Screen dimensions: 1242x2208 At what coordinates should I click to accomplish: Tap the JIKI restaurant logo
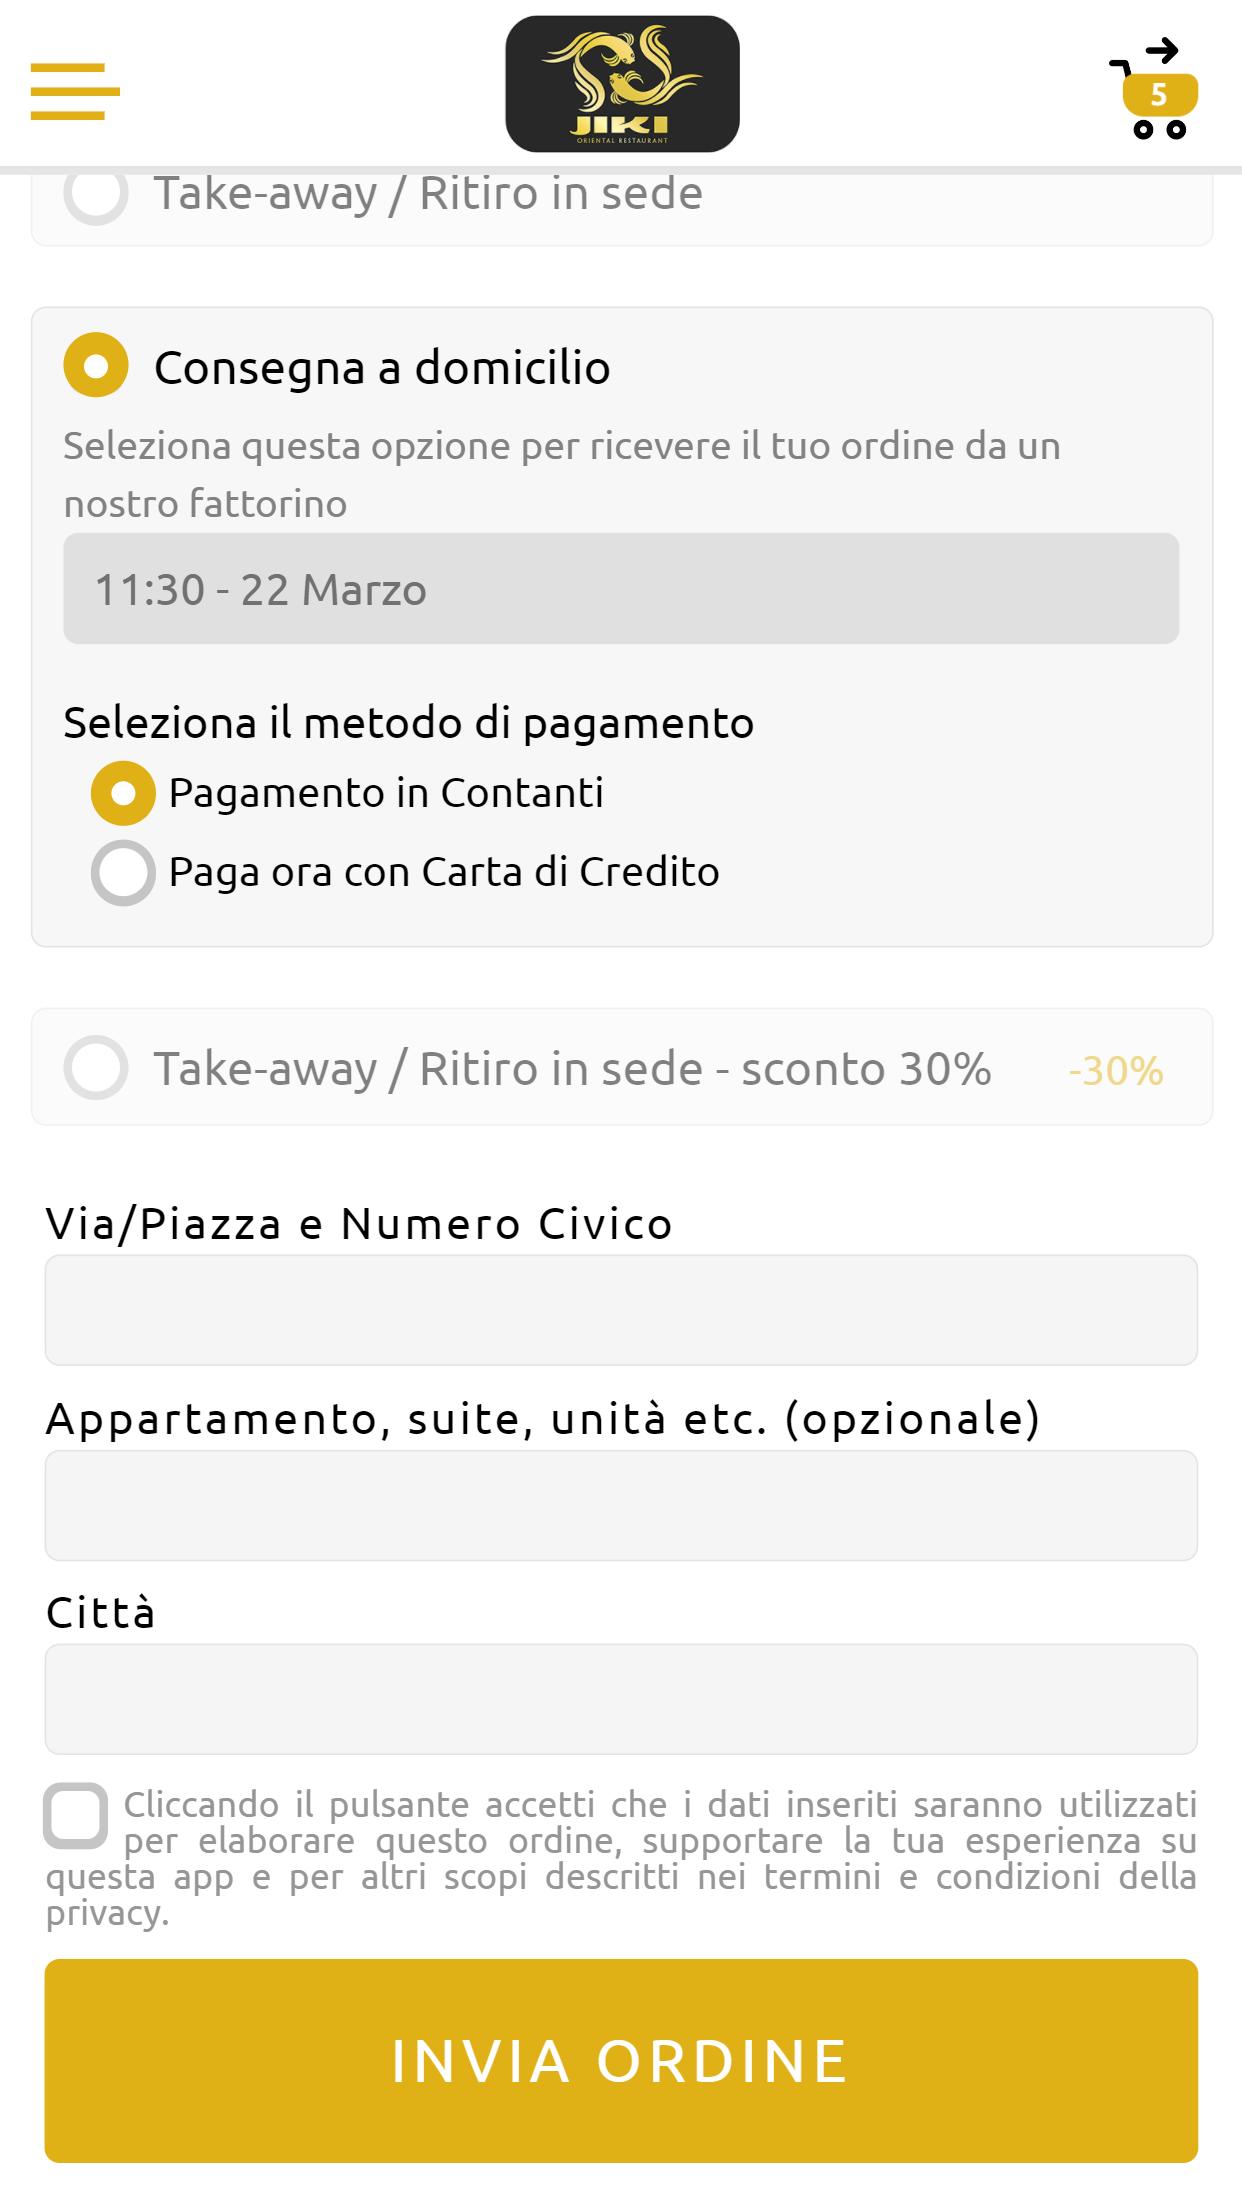pyautogui.click(x=622, y=84)
